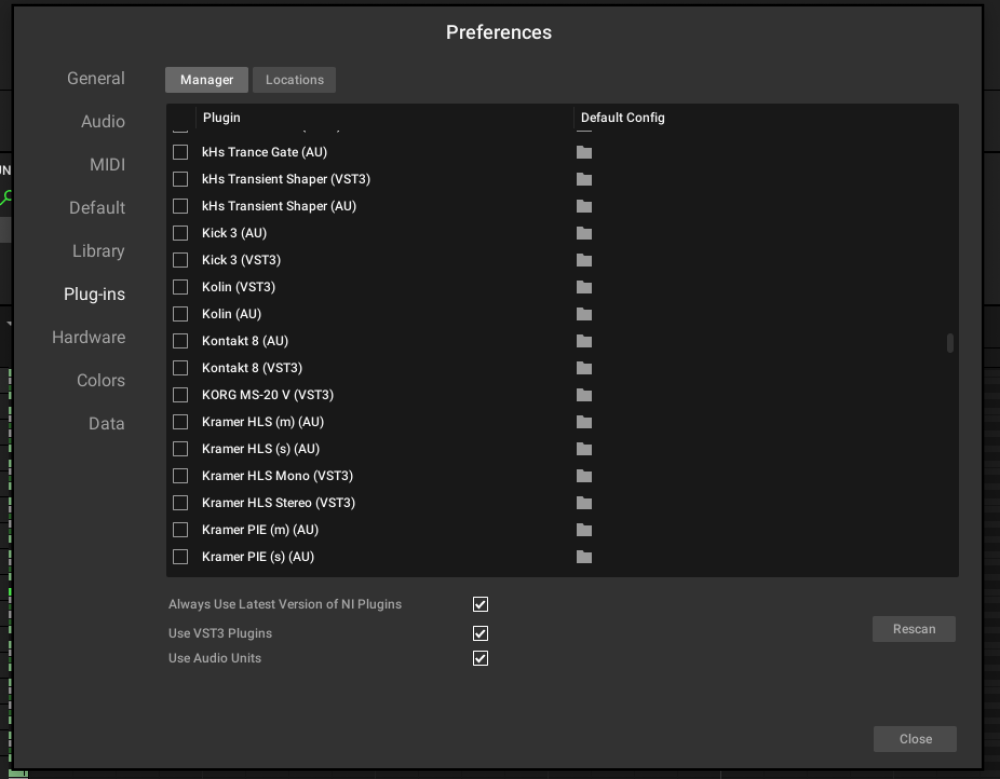Click folder icon for kHs Transient Shaper (VST3)

tap(584, 179)
